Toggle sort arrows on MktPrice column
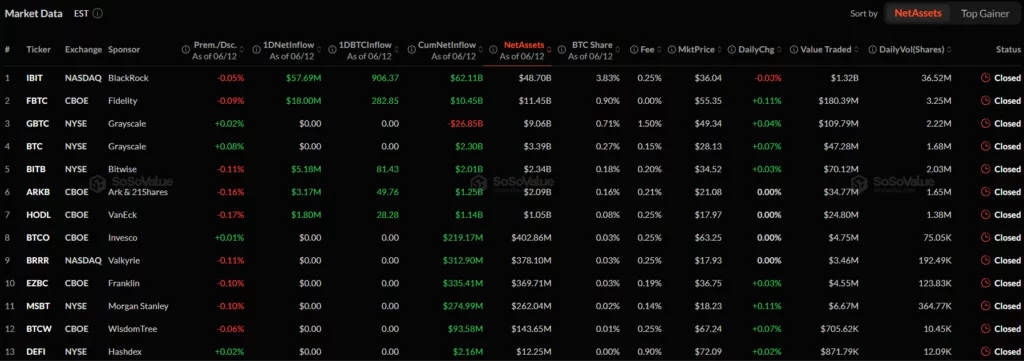 pyautogui.click(x=720, y=50)
